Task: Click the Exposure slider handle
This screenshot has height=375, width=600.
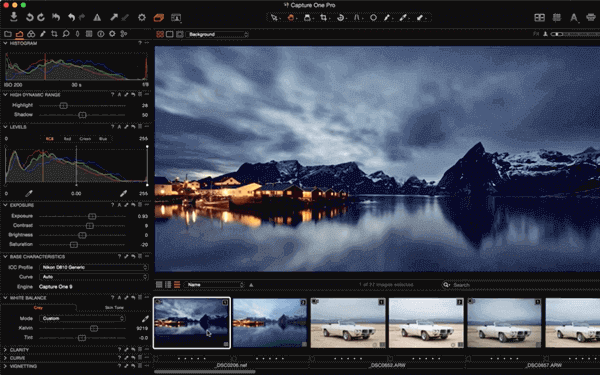Action: coord(92,216)
